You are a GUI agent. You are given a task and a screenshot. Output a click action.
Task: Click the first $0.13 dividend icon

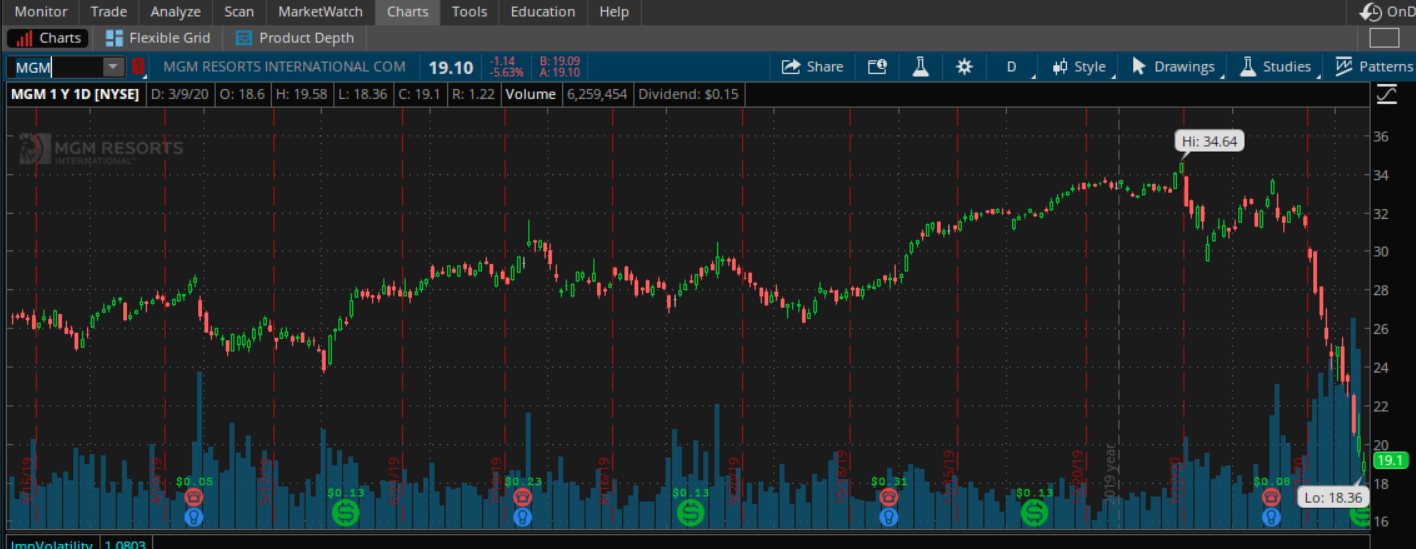(x=346, y=513)
